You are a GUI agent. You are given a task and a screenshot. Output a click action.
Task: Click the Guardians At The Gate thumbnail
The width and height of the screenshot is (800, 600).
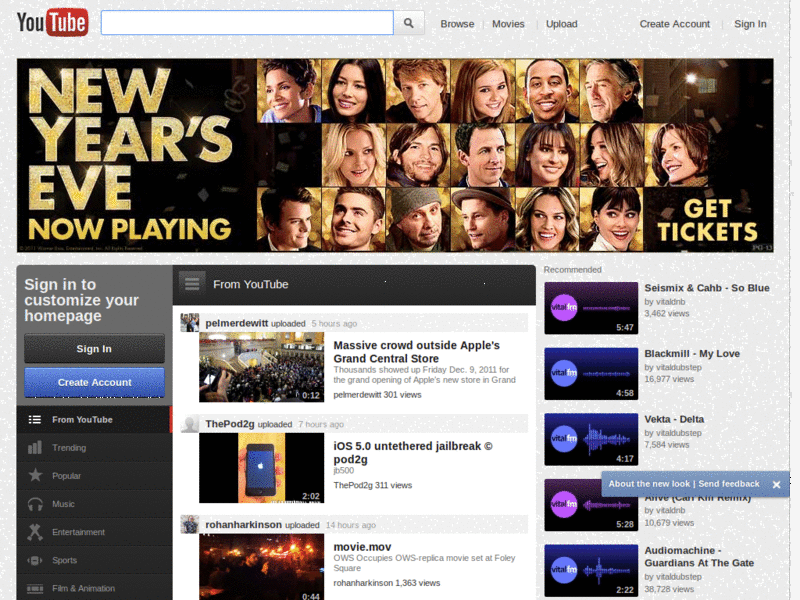[x=591, y=570]
